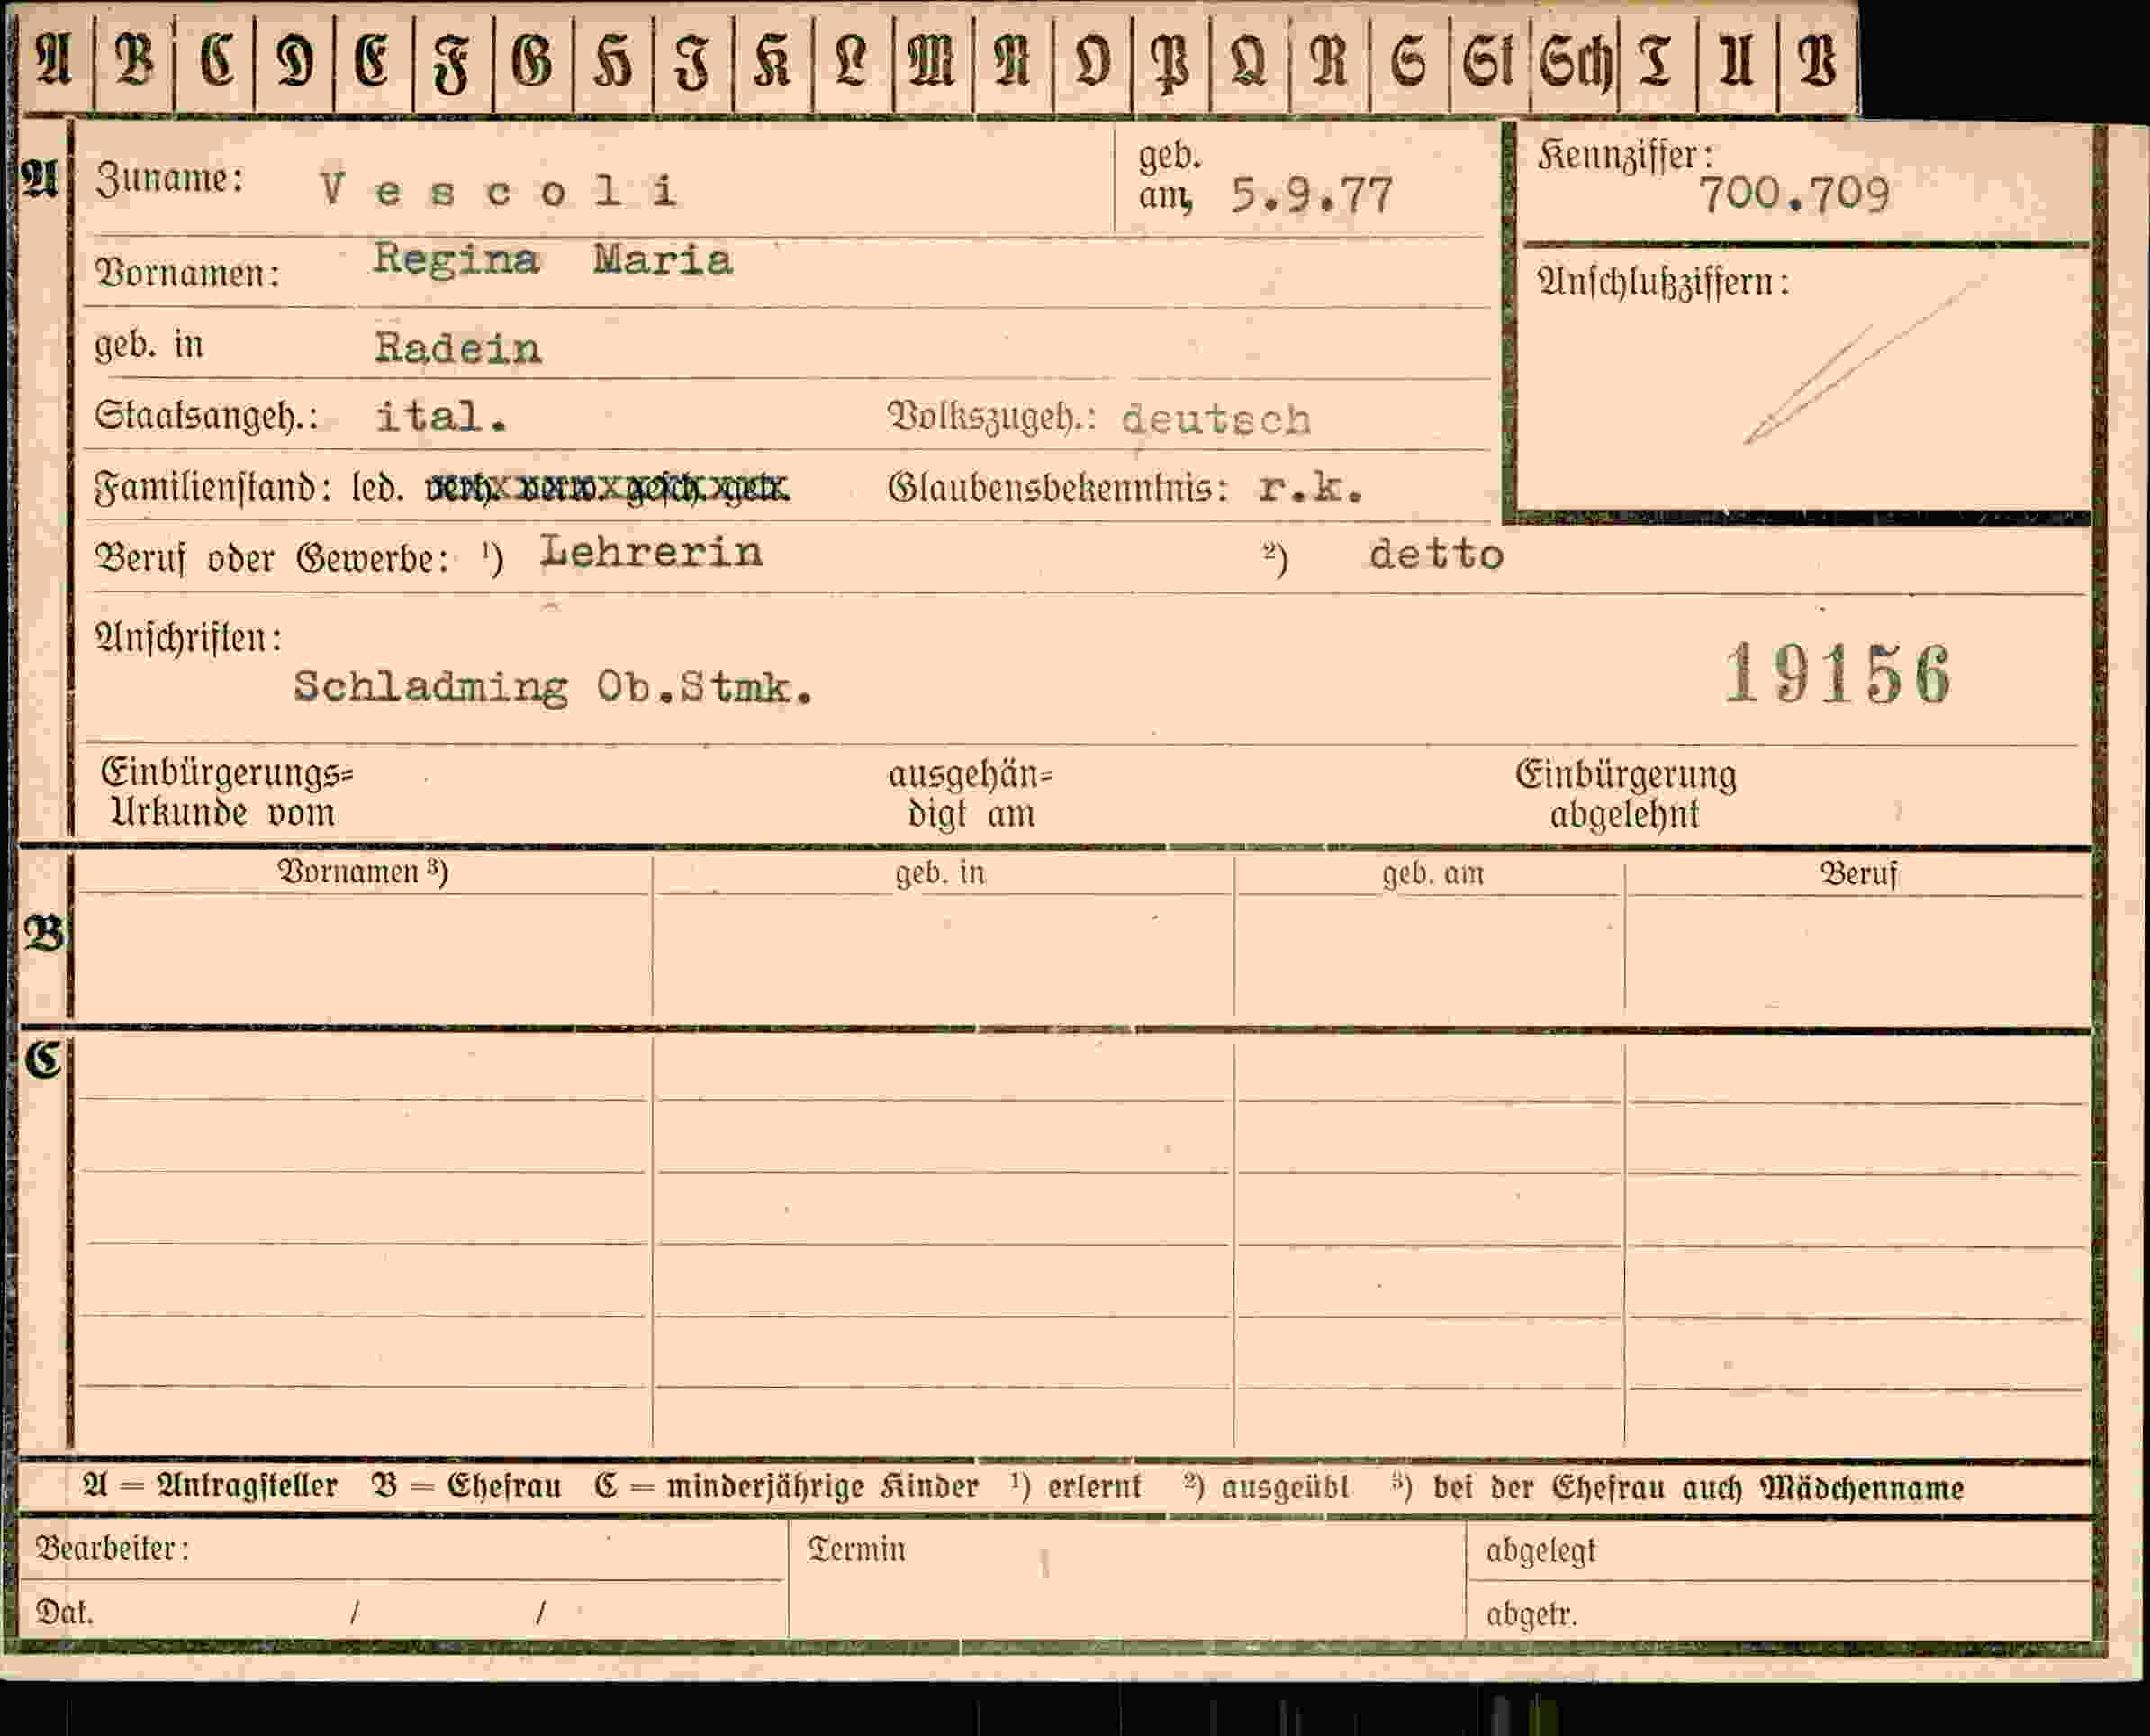The width and height of the screenshot is (2150, 1736).
Task: Click the 'Beruf oder Gewerbe:' label
Action: click(x=271, y=557)
